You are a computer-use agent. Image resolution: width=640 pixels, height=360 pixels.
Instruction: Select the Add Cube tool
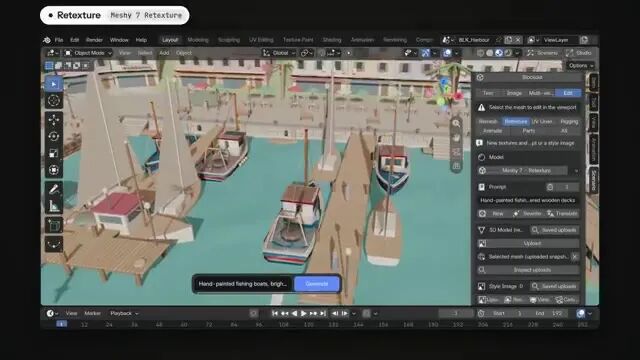click(x=53, y=225)
